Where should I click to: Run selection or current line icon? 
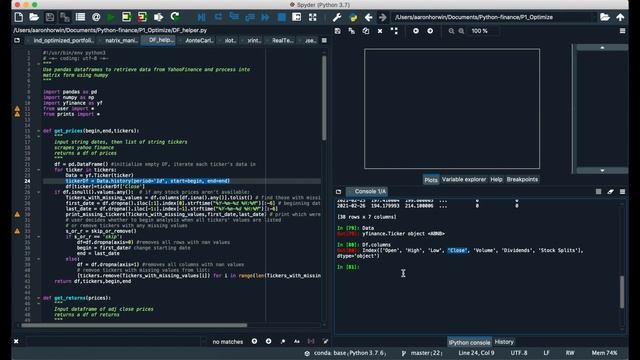click(158, 17)
